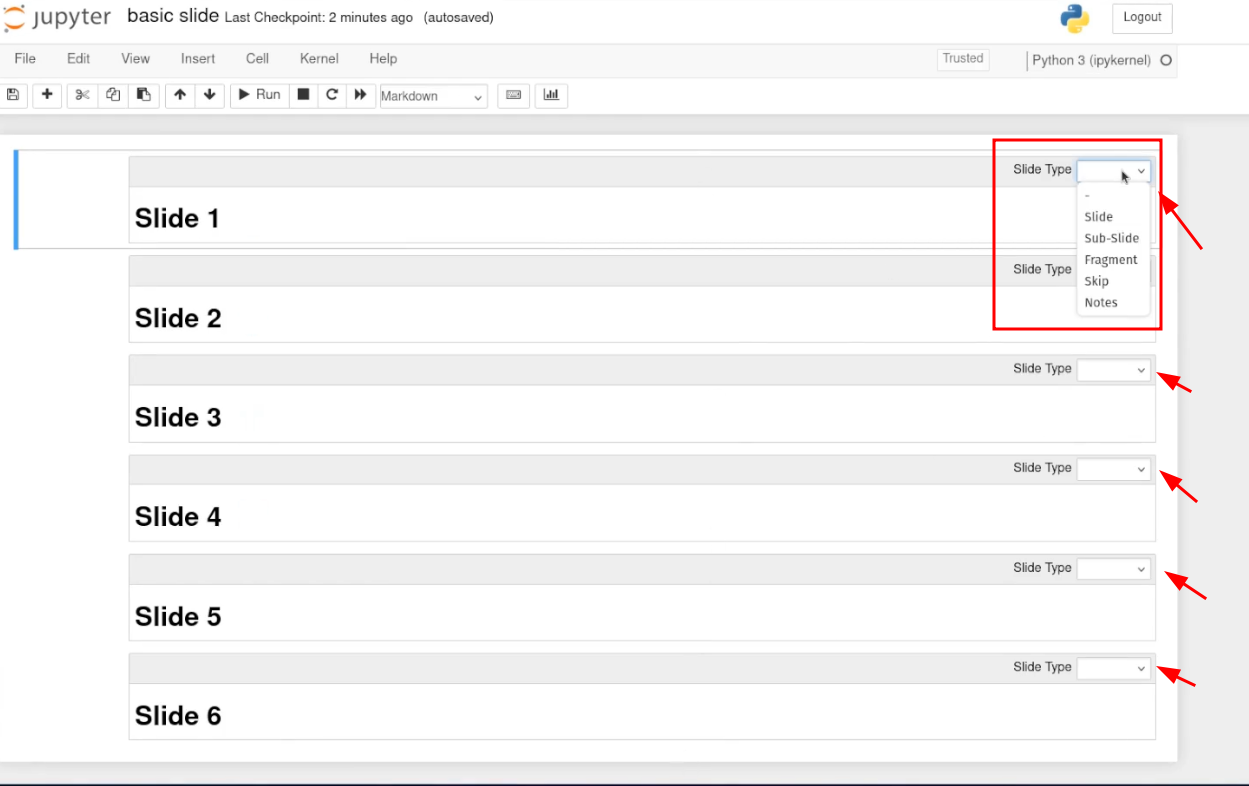1249x786 pixels.
Task: Restart kernel and run all with fast-forward icon
Action: point(360,95)
